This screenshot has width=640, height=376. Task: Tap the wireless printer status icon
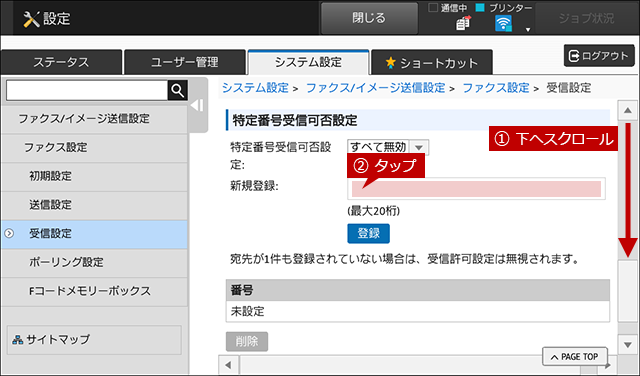(x=503, y=23)
